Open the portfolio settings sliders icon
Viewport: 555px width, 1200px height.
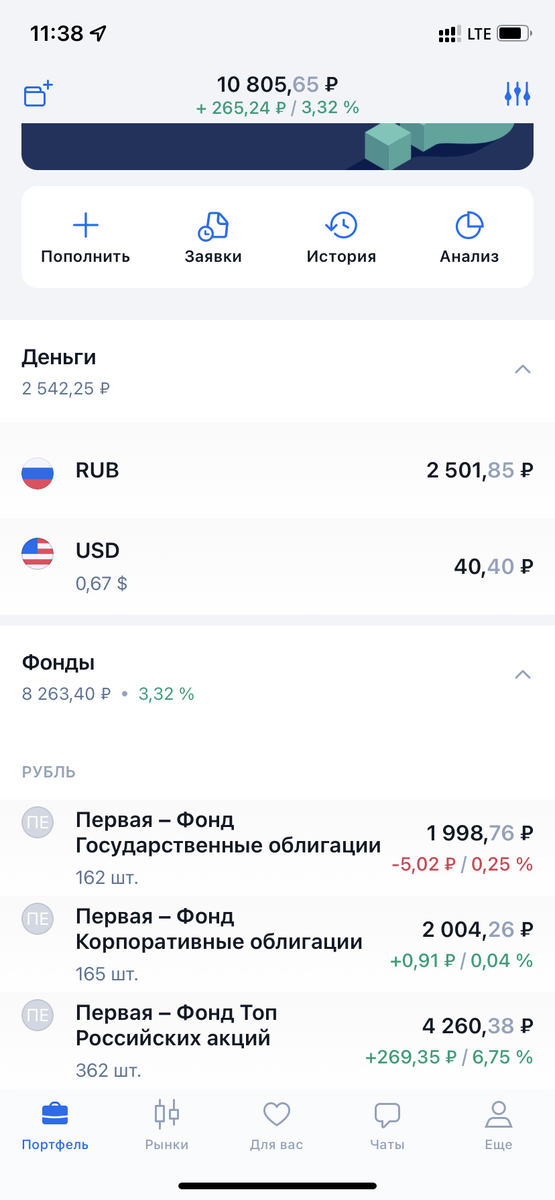coord(517,95)
